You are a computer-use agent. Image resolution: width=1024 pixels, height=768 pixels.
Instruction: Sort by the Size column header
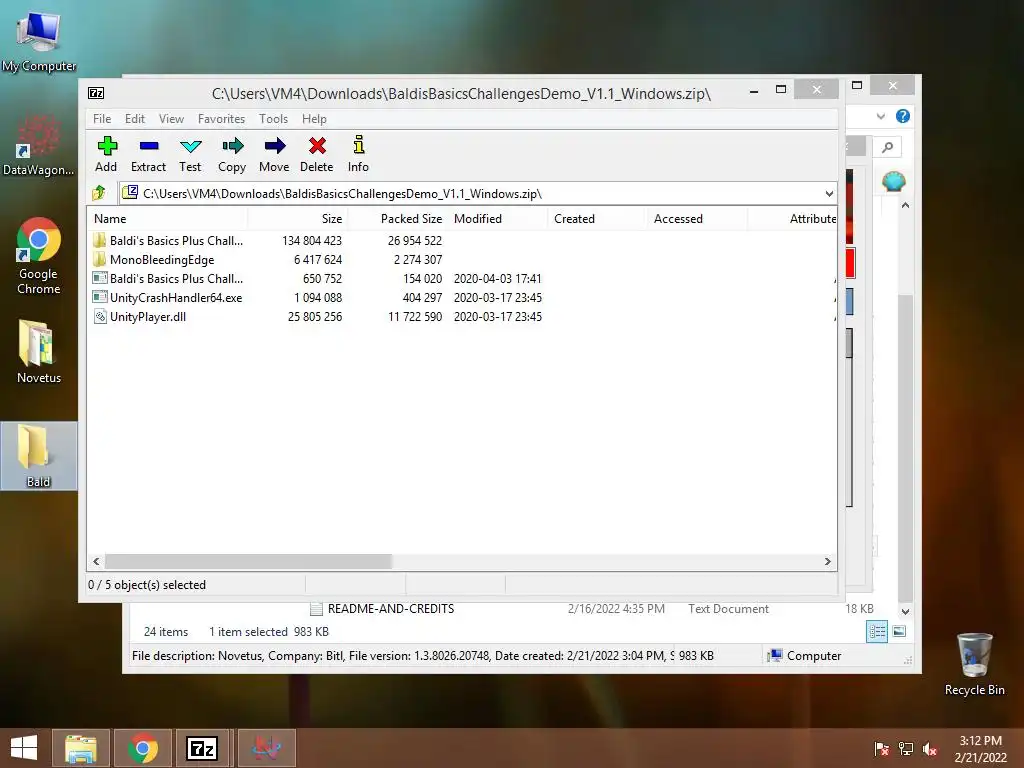coord(297,219)
